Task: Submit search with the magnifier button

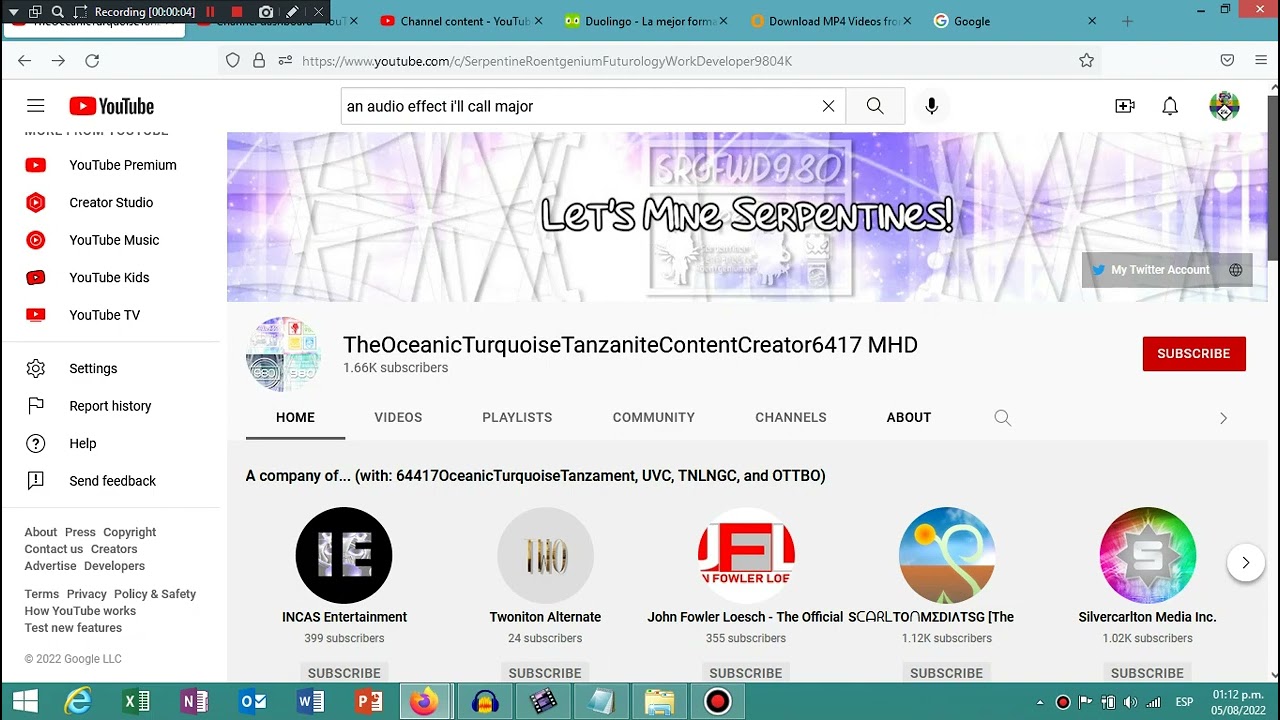Action: tap(875, 106)
